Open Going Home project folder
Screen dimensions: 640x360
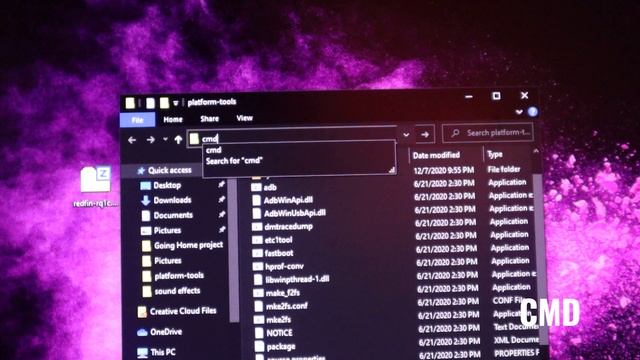(188, 245)
